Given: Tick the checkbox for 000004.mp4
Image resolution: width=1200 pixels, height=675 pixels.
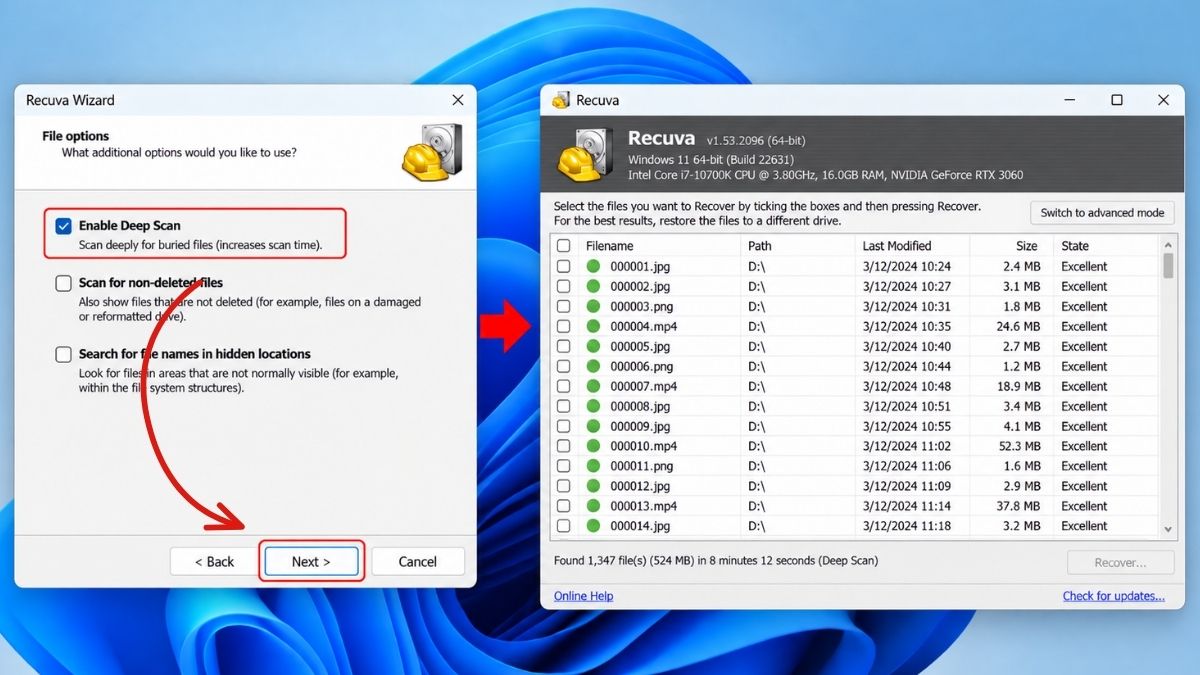Looking at the screenshot, I should pyautogui.click(x=564, y=326).
